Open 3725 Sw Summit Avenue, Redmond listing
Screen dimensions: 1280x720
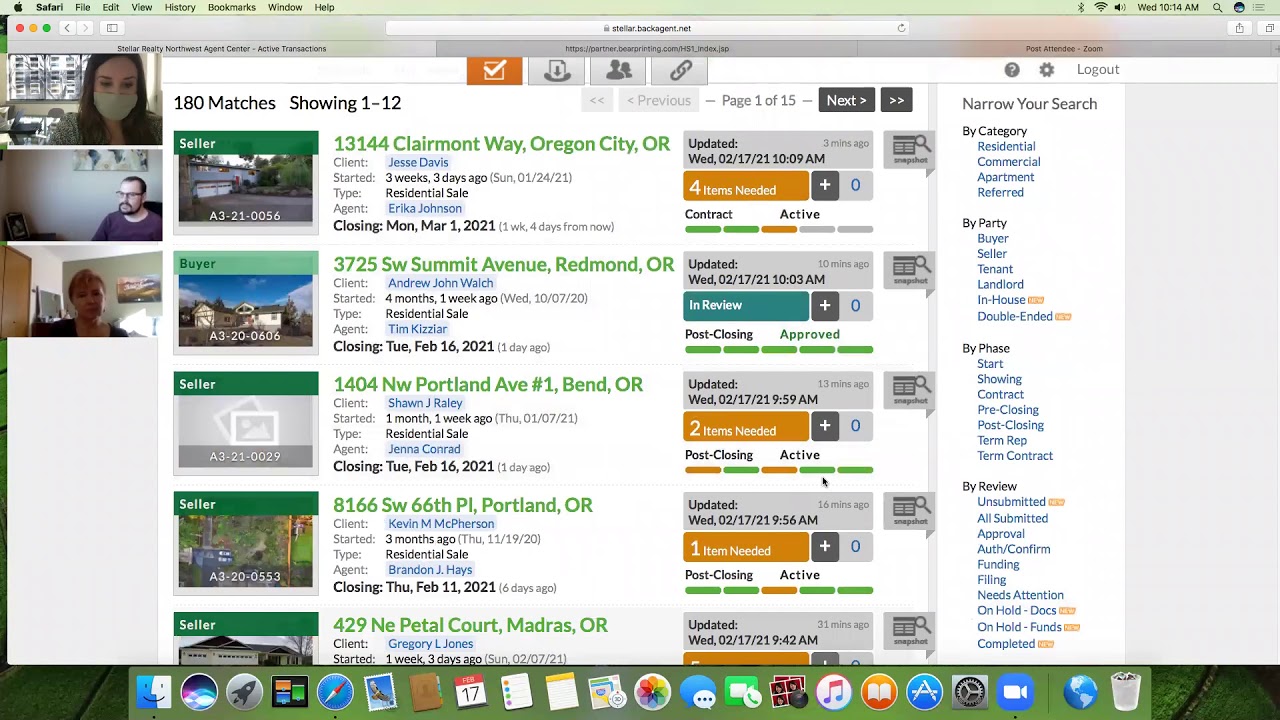pos(504,264)
